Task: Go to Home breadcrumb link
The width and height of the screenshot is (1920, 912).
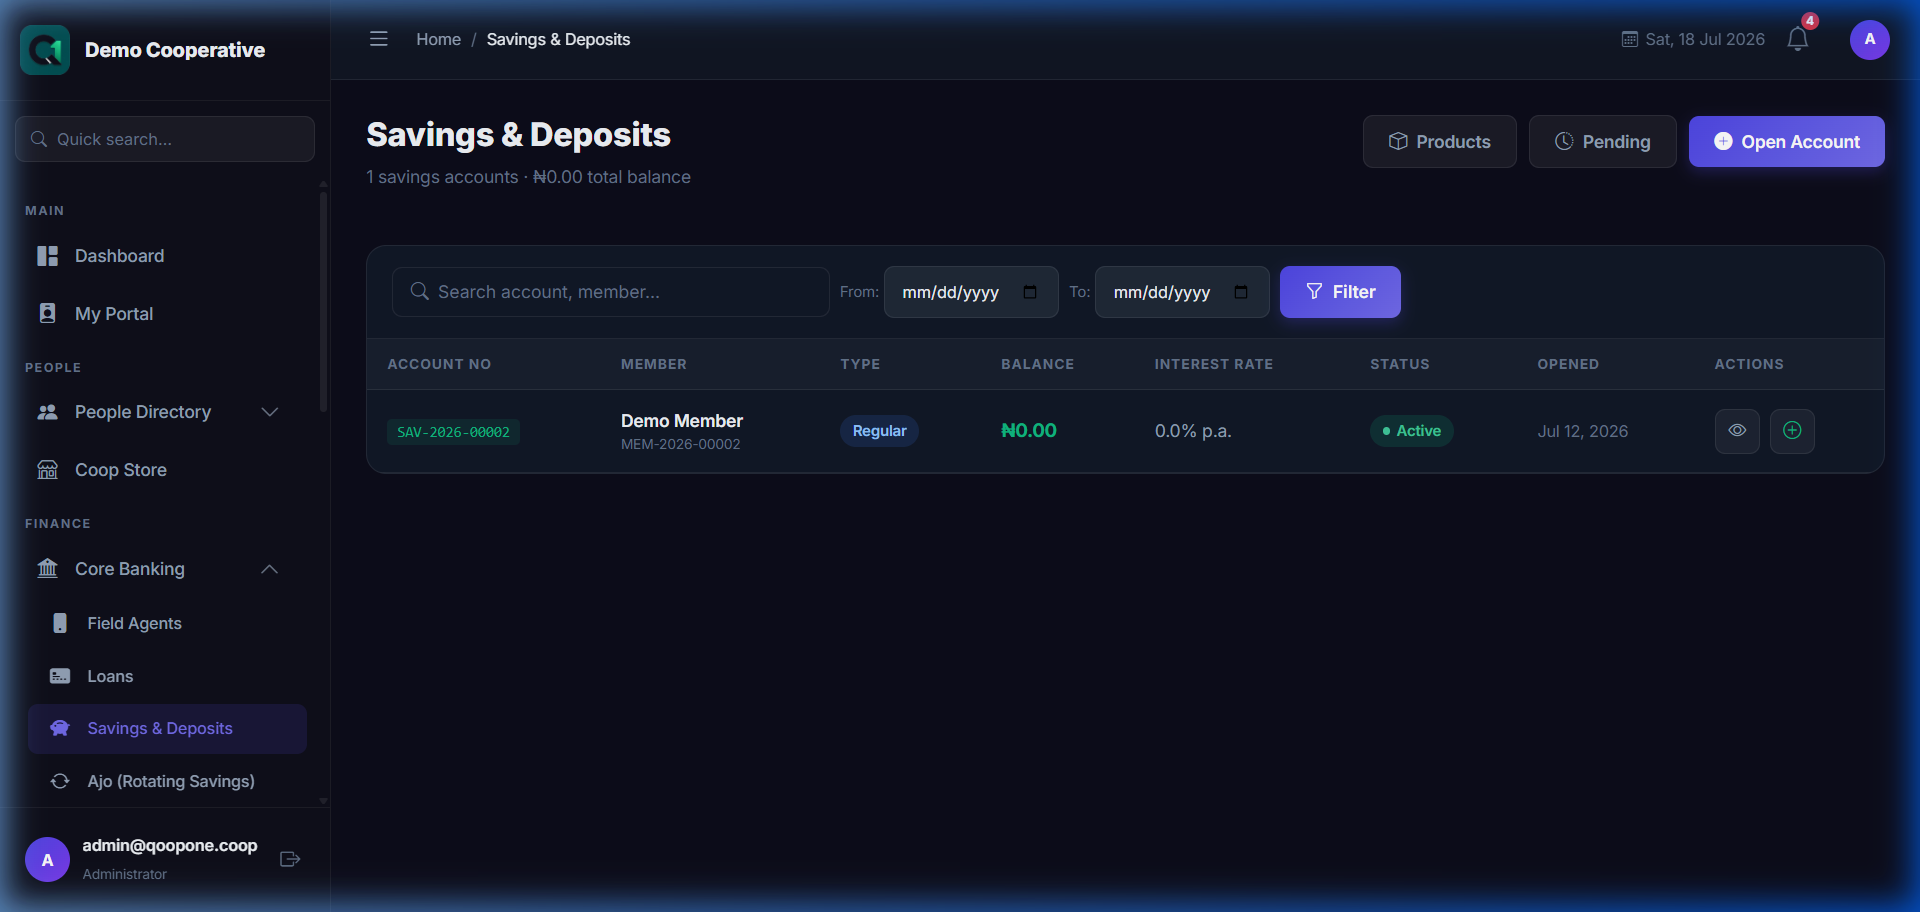Action: (x=438, y=39)
